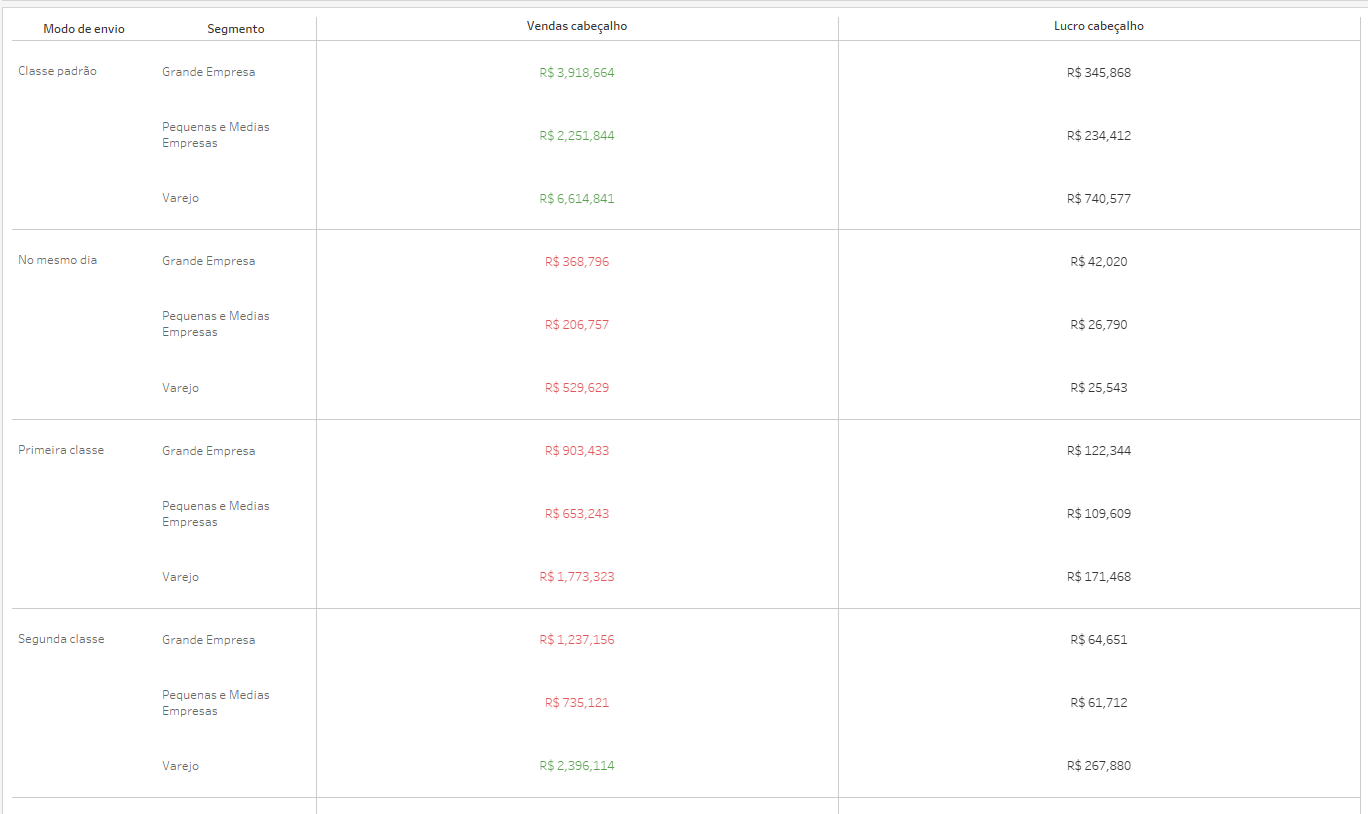
Task: Click the 'Lucro cabeçalho' column header
Action: [1099, 26]
